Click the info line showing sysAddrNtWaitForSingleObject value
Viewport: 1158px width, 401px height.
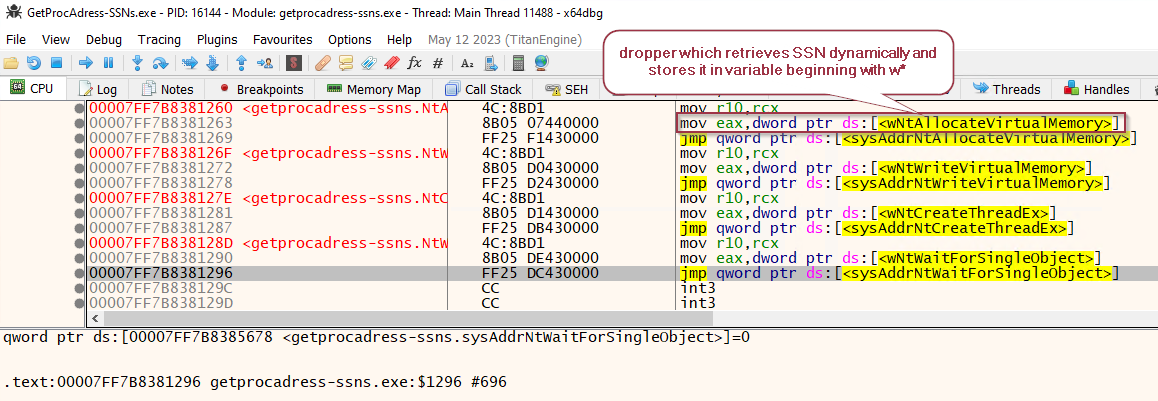click(x=377, y=337)
